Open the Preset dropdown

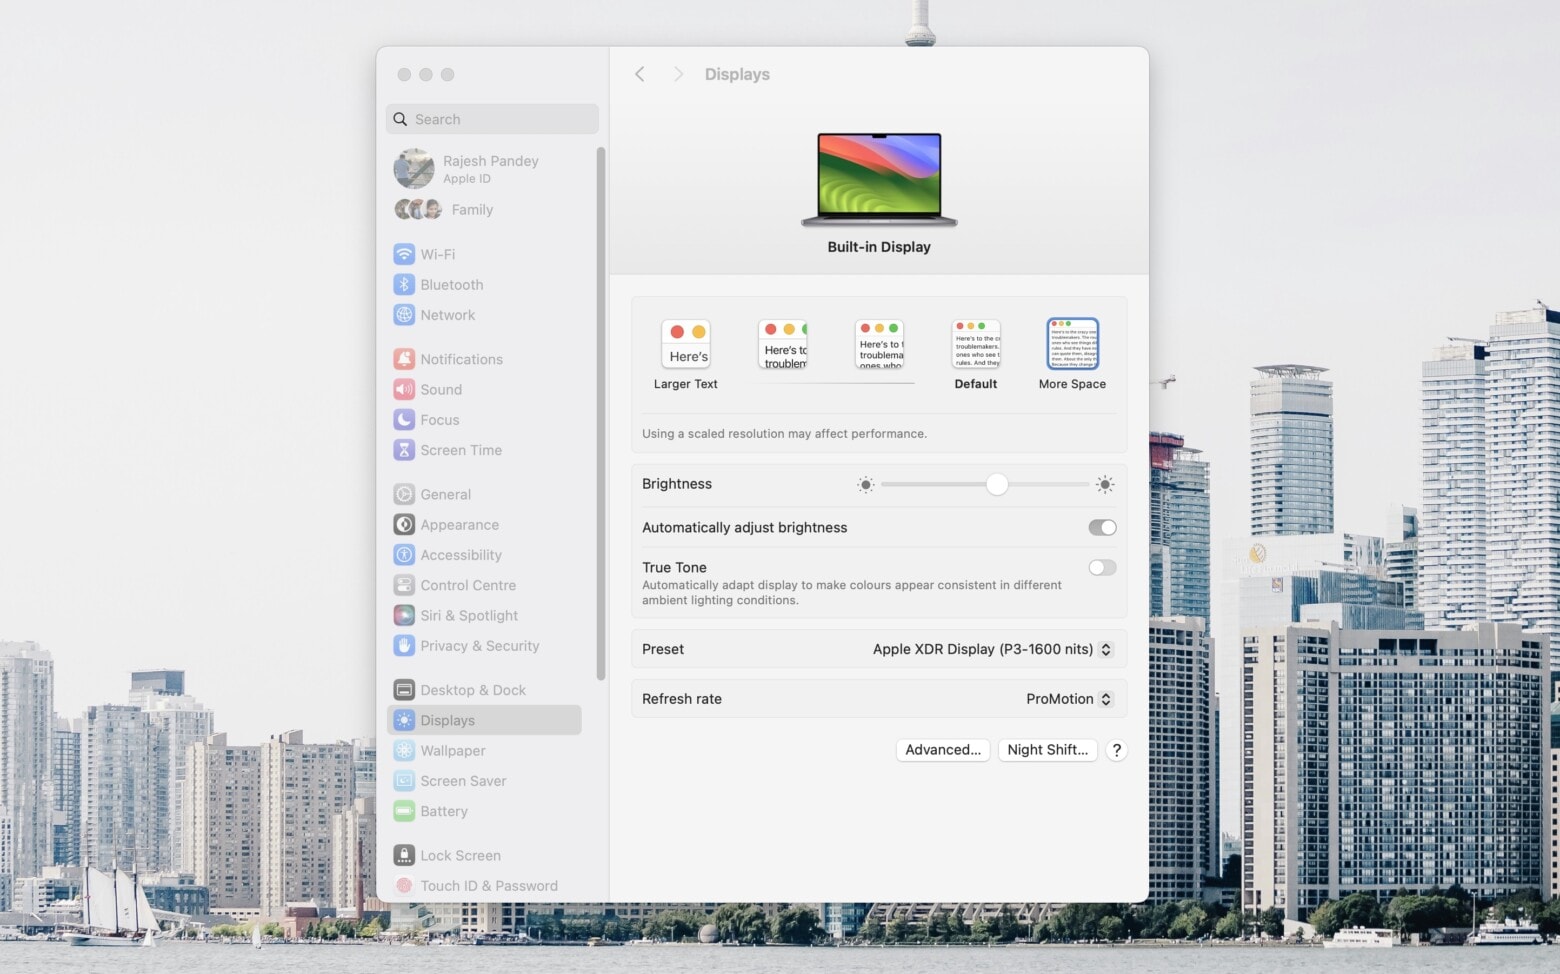click(1105, 649)
